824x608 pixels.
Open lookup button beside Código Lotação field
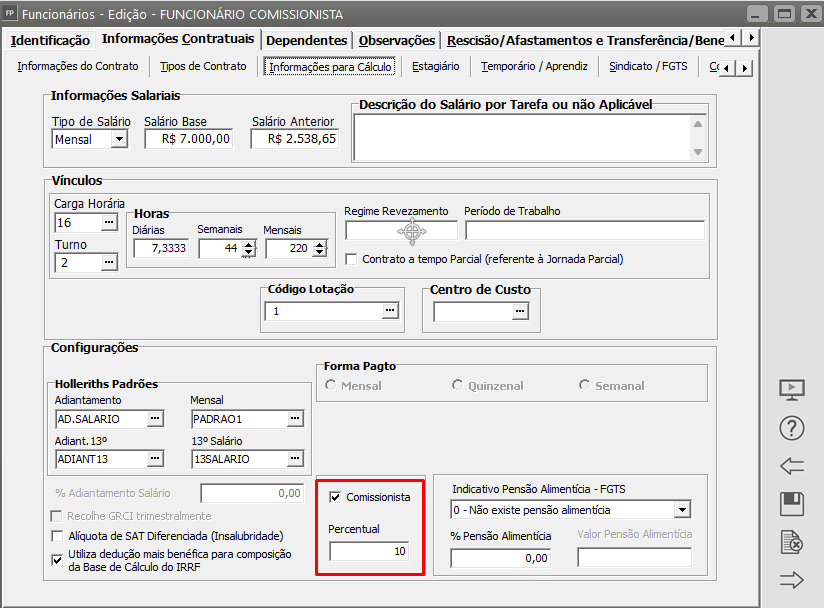(x=389, y=311)
